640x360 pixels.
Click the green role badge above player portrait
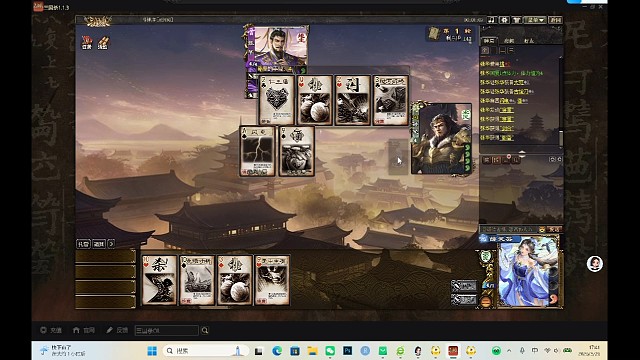click(486, 256)
